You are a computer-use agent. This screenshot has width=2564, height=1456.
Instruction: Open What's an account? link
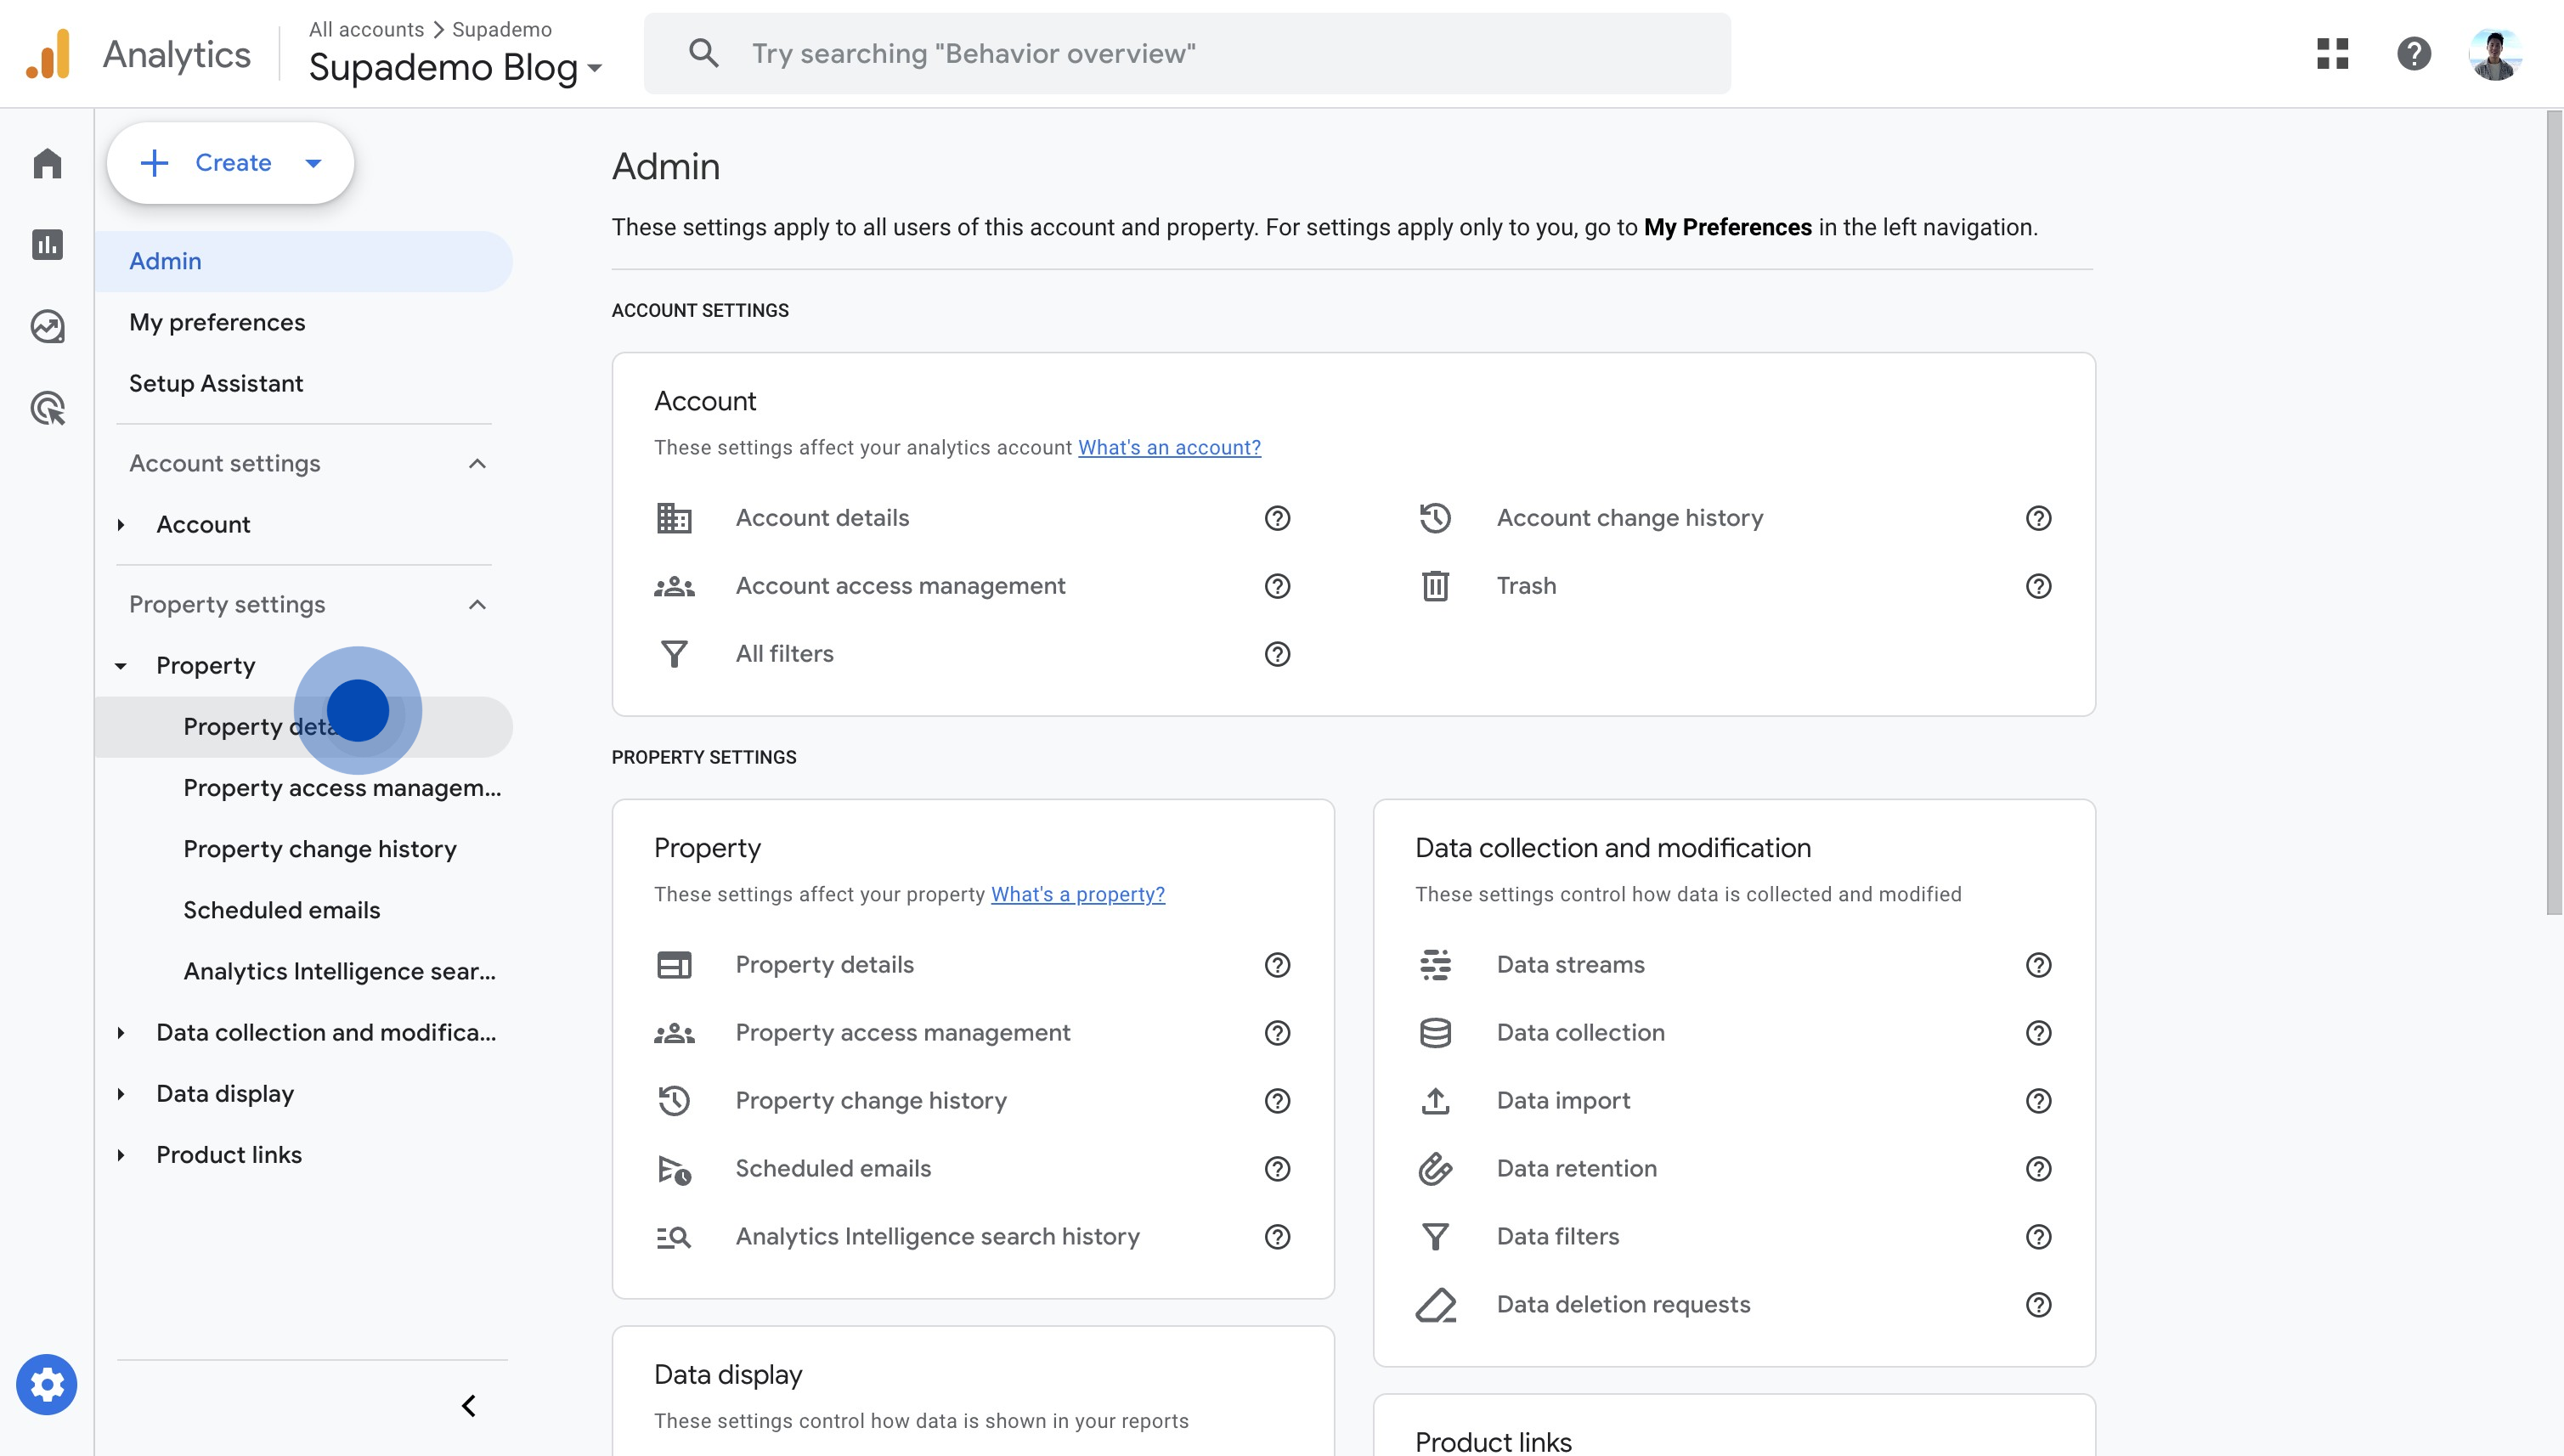(1169, 448)
